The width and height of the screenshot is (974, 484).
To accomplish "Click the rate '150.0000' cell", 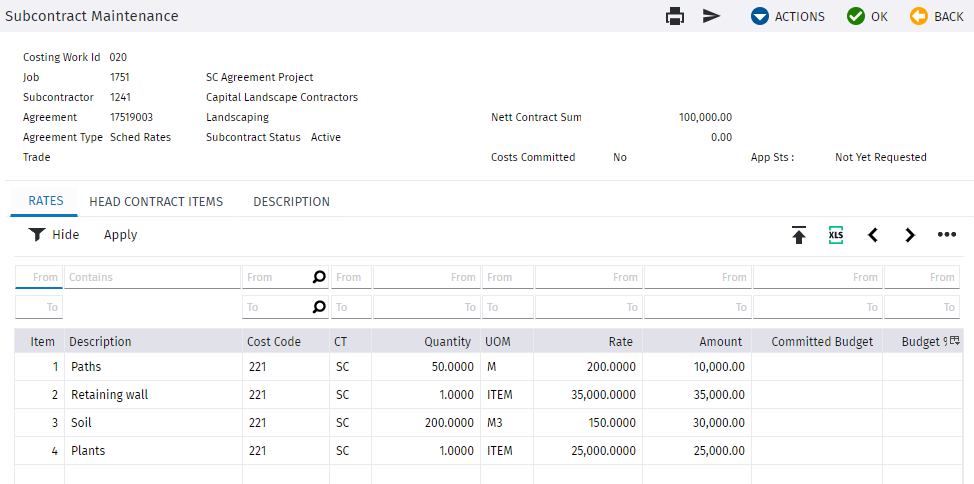I will pyautogui.click(x=588, y=422).
